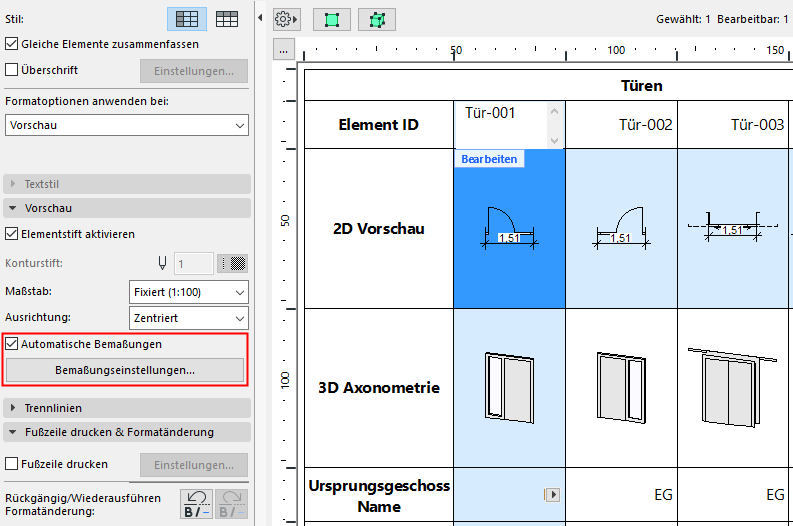
Task: Select the Tür-002 3D axonometry thumbnail
Action: [x=622, y=387]
